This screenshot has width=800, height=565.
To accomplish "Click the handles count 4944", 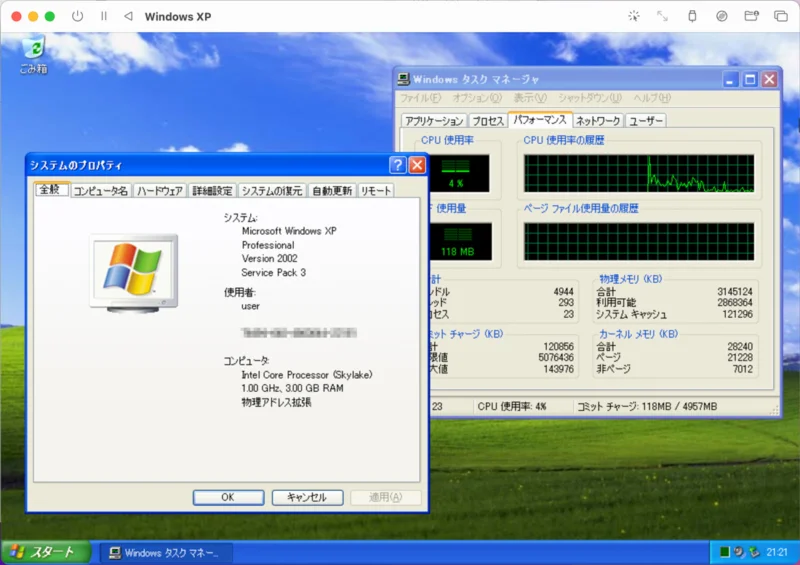I will coord(563,291).
